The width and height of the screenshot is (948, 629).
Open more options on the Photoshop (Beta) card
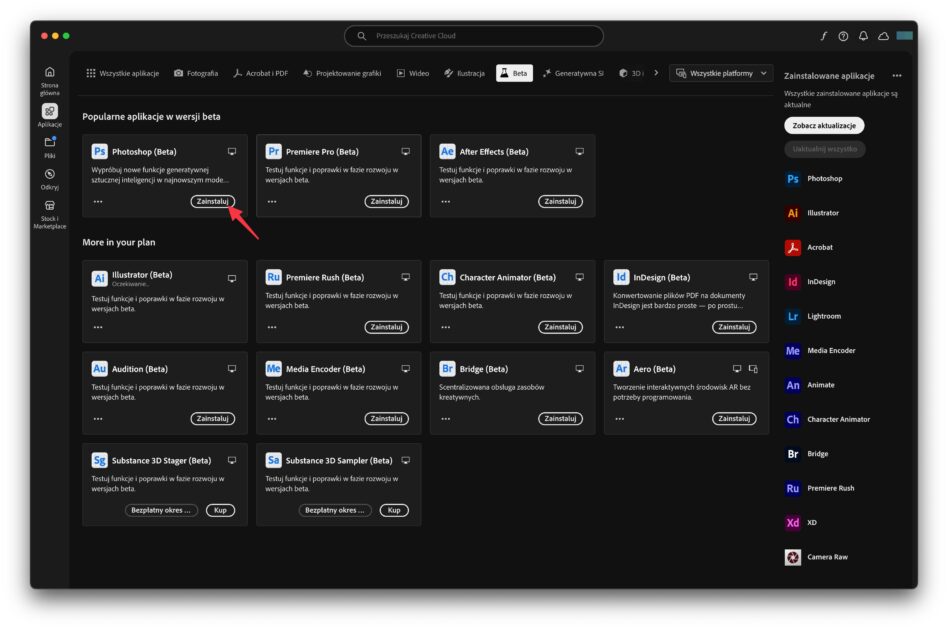(98, 201)
